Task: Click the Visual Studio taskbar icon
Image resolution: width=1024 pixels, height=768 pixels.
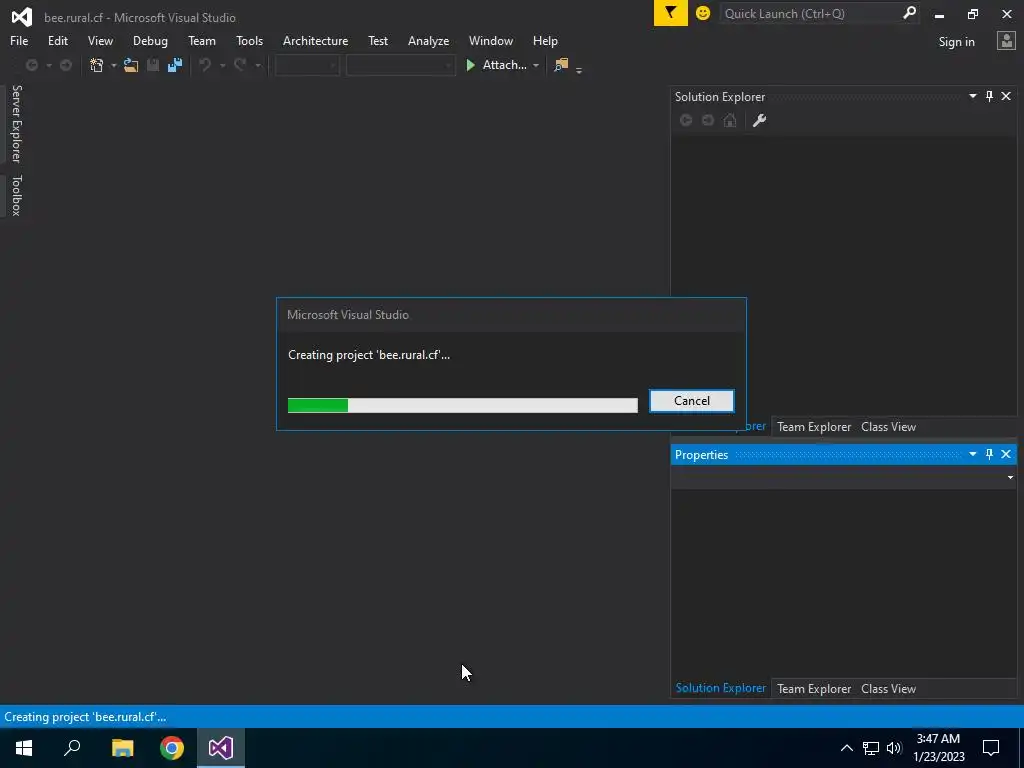Action: click(x=221, y=748)
